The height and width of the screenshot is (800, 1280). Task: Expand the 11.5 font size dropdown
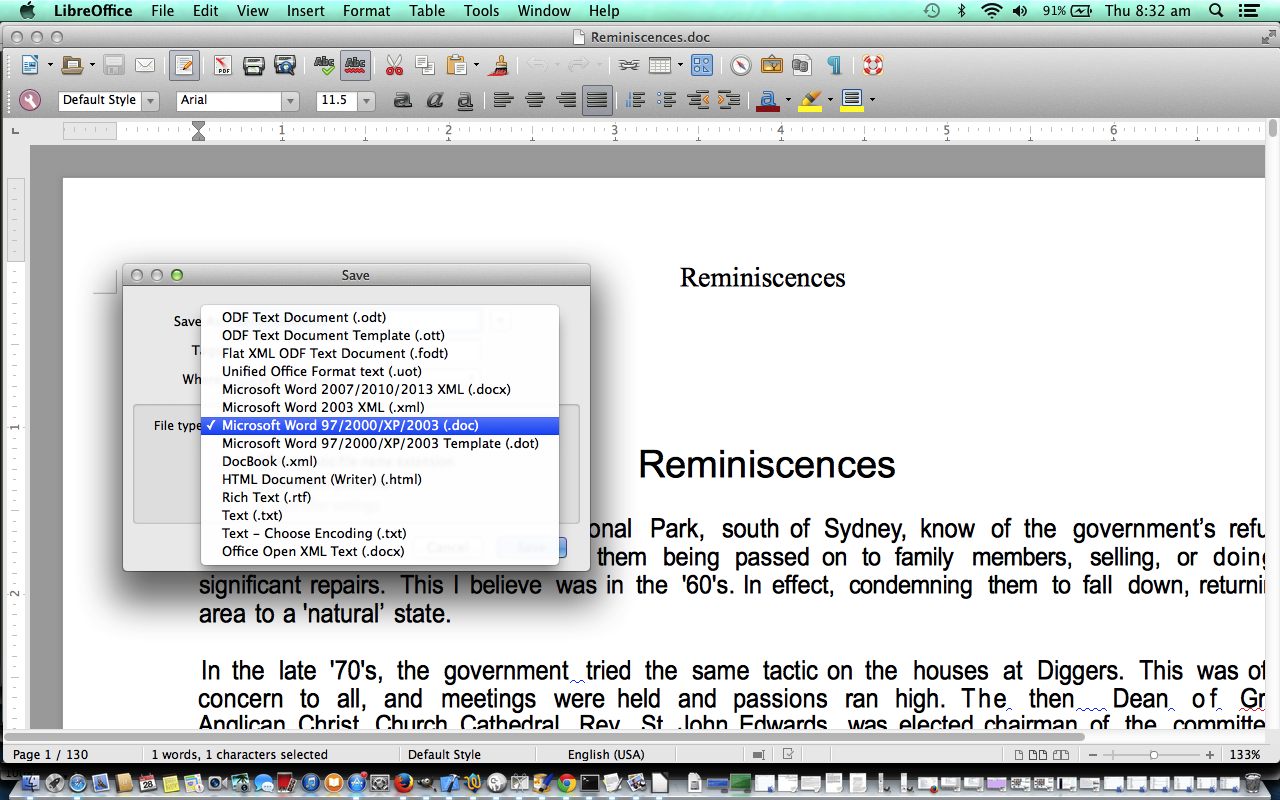tap(366, 101)
